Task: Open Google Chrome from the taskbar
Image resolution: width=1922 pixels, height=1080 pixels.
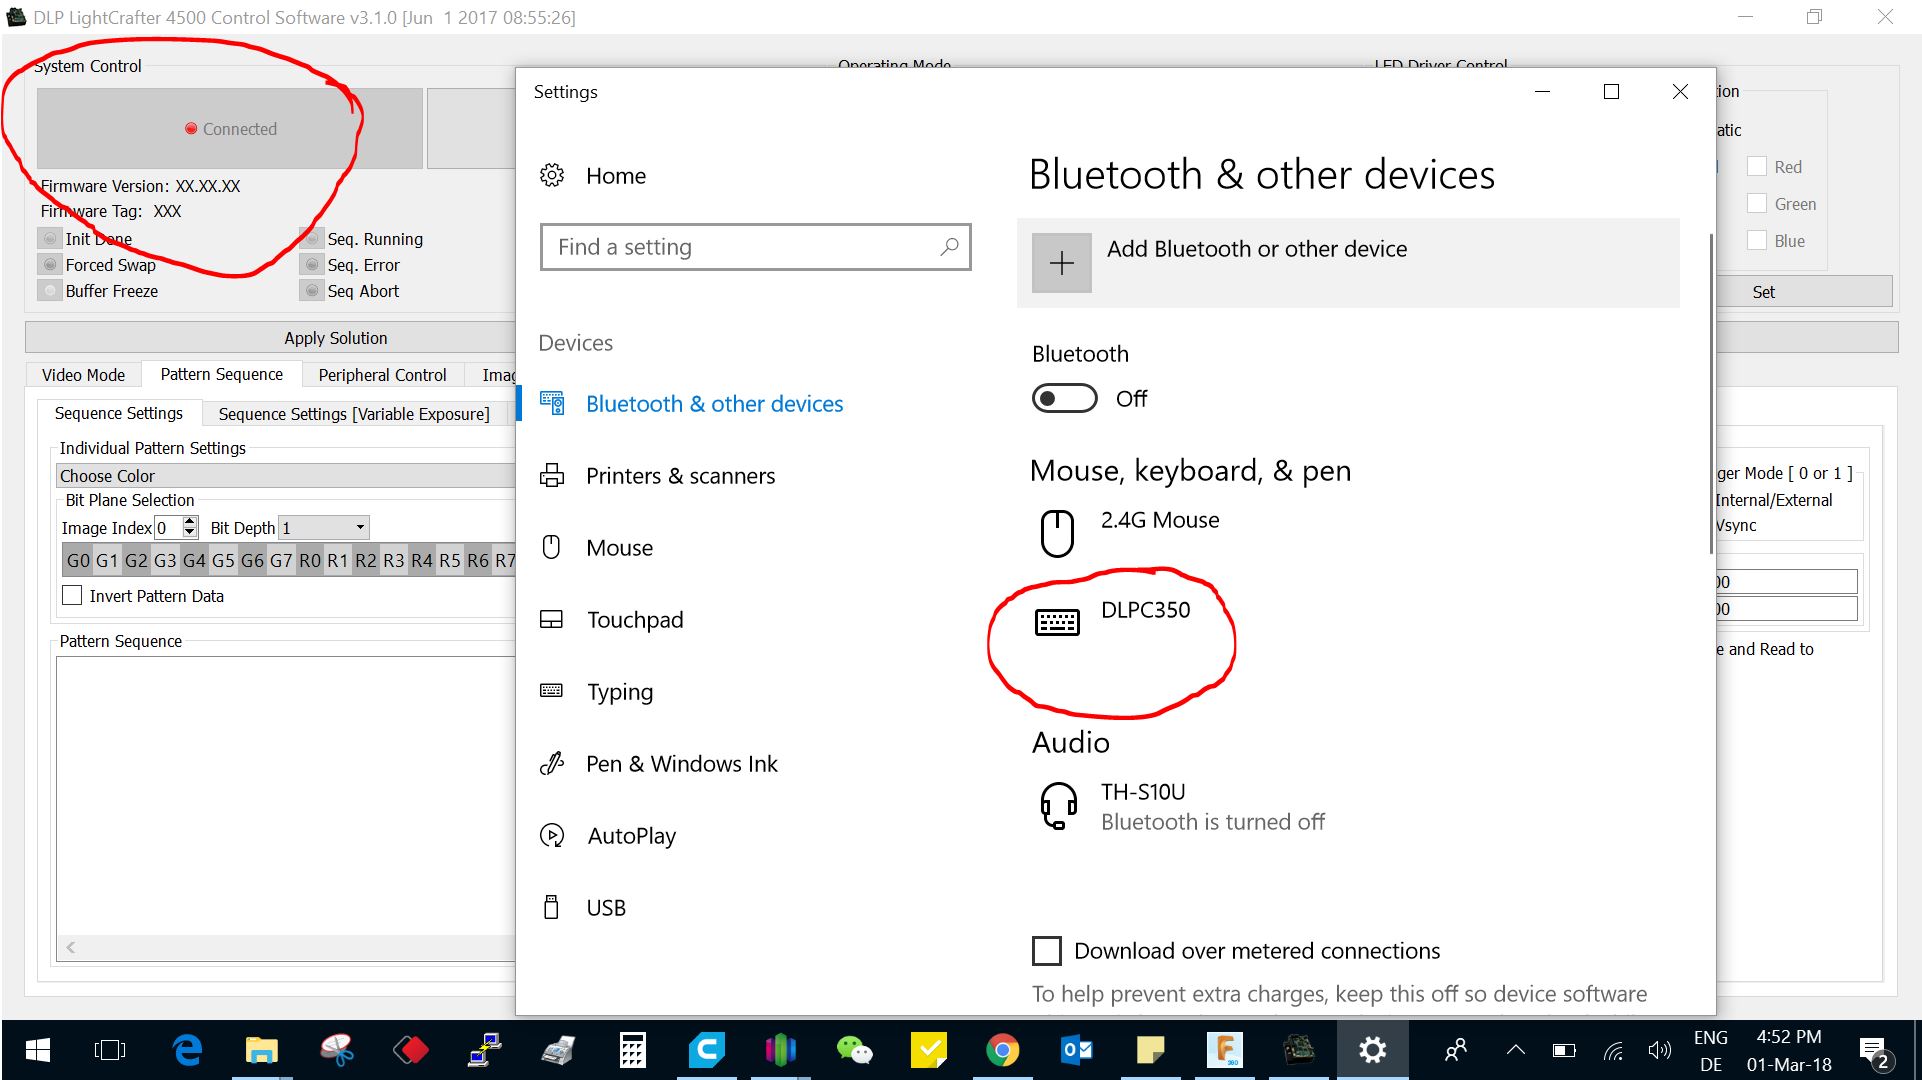Action: (1002, 1050)
